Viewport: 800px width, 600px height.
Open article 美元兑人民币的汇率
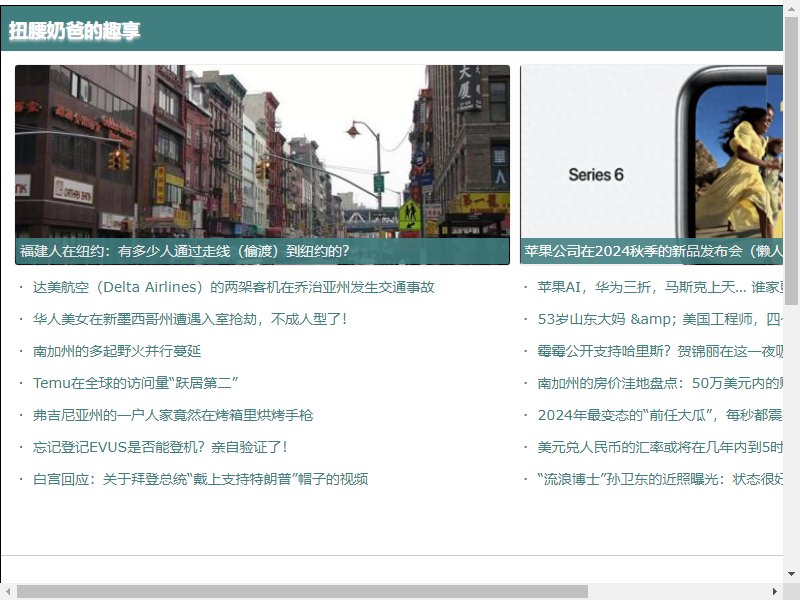660,447
